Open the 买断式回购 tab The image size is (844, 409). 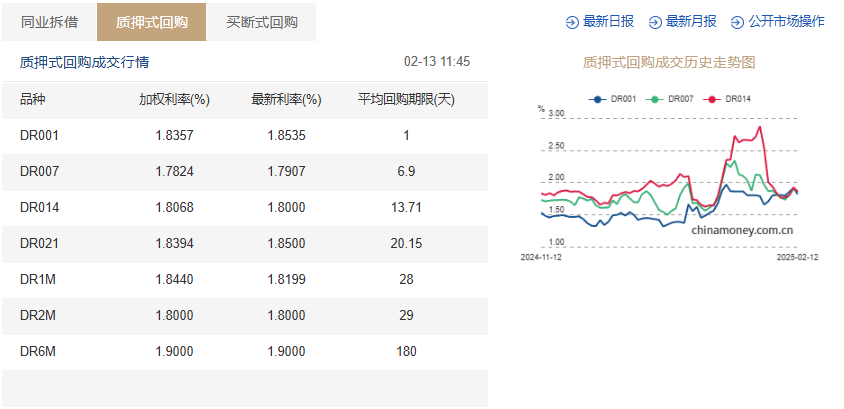click(261, 21)
